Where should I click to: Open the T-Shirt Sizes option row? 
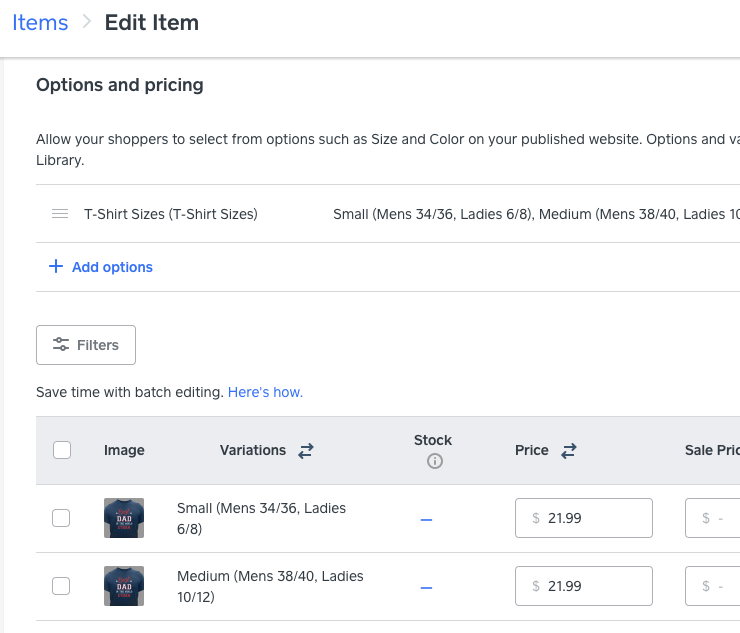coord(170,214)
